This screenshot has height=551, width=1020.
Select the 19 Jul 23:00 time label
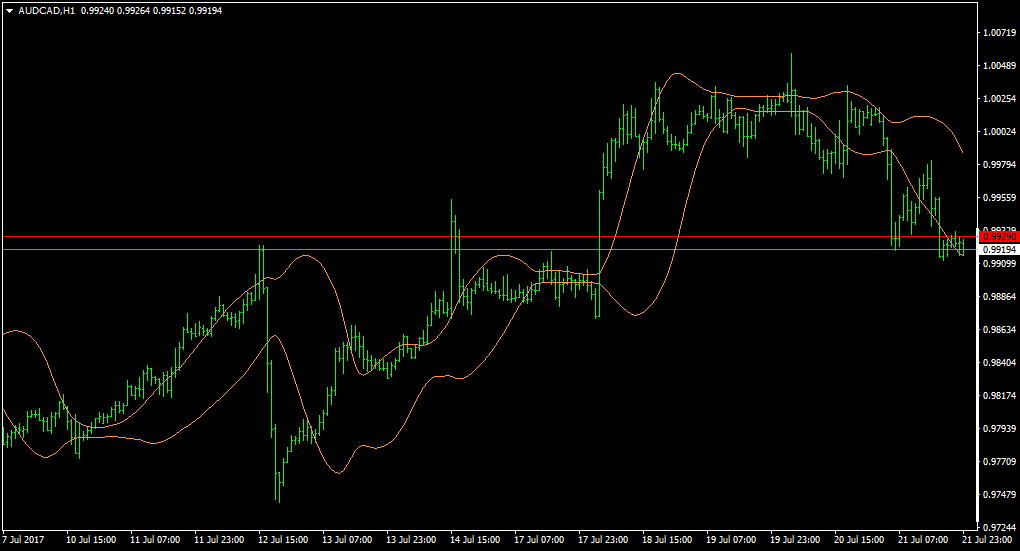pos(796,540)
